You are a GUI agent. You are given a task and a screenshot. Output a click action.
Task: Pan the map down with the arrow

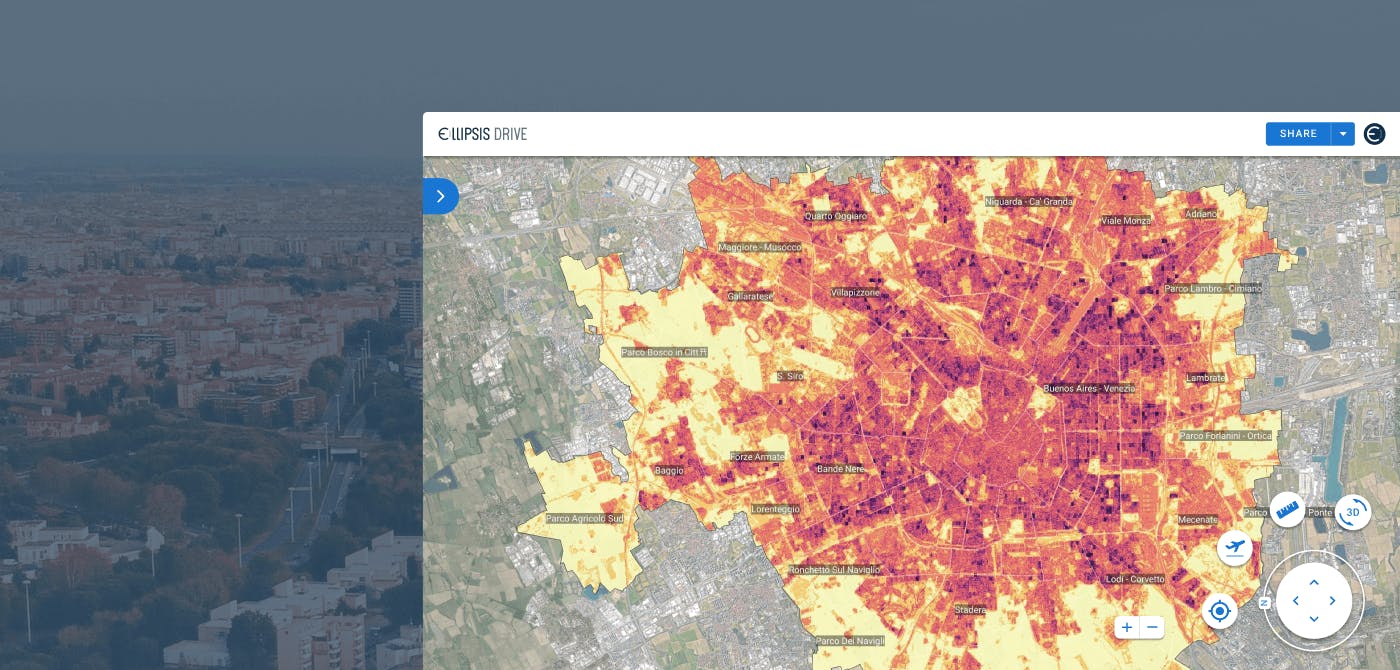pyautogui.click(x=1314, y=619)
